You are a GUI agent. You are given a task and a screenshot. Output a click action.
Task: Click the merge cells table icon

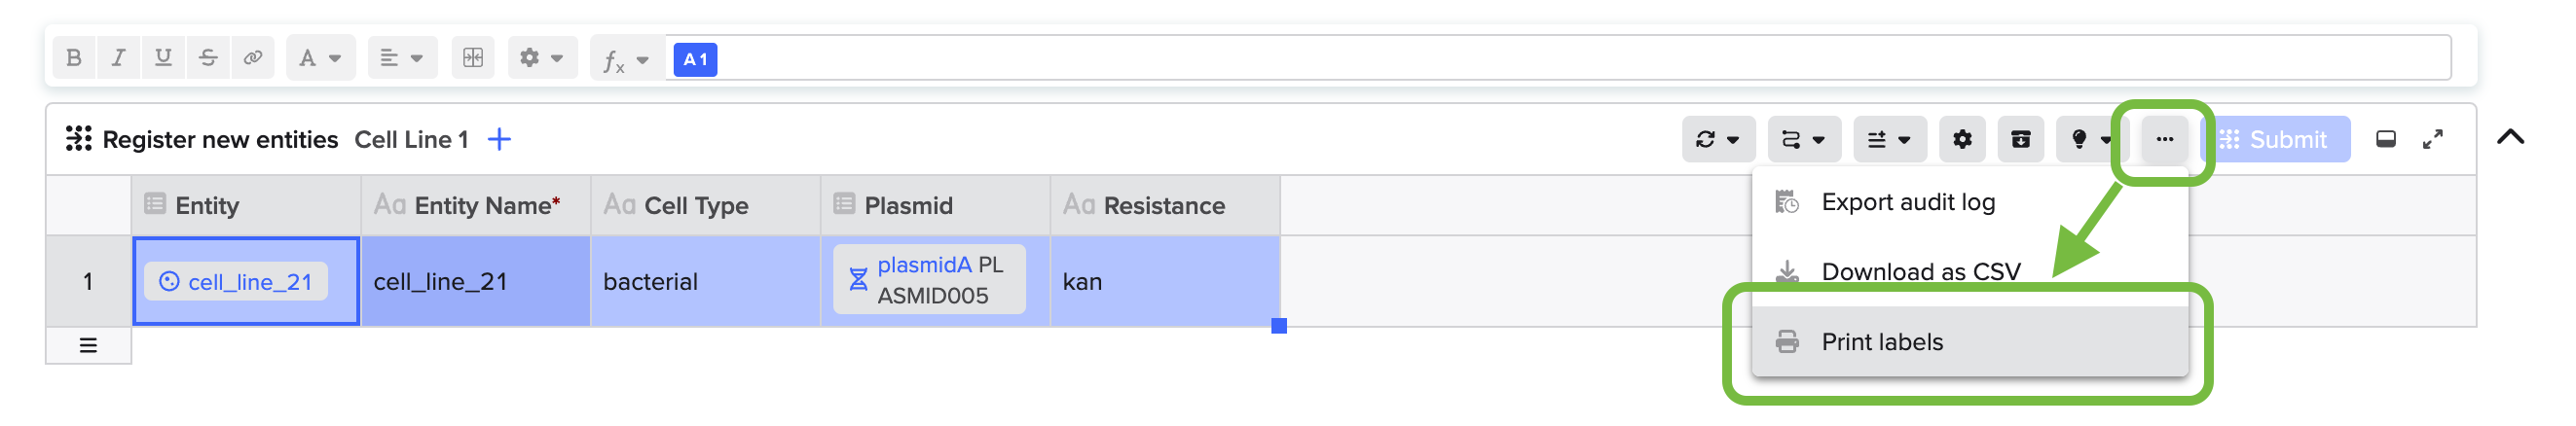coord(473,58)
